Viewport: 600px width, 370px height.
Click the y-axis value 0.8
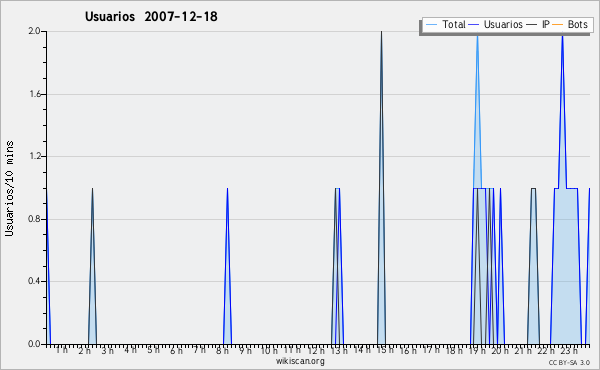[34, 219]
